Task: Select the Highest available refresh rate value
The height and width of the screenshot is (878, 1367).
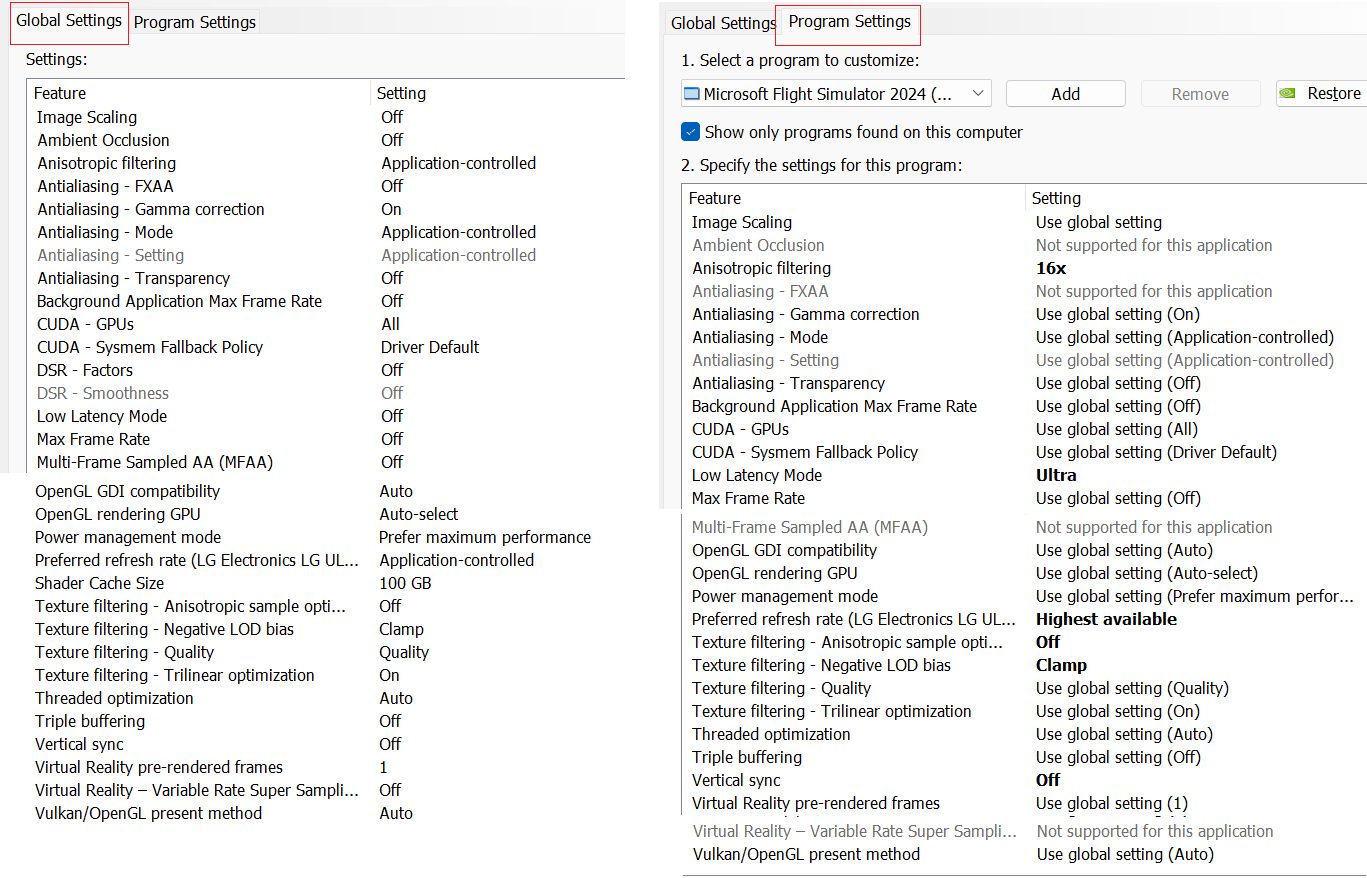Action: 1106,619
